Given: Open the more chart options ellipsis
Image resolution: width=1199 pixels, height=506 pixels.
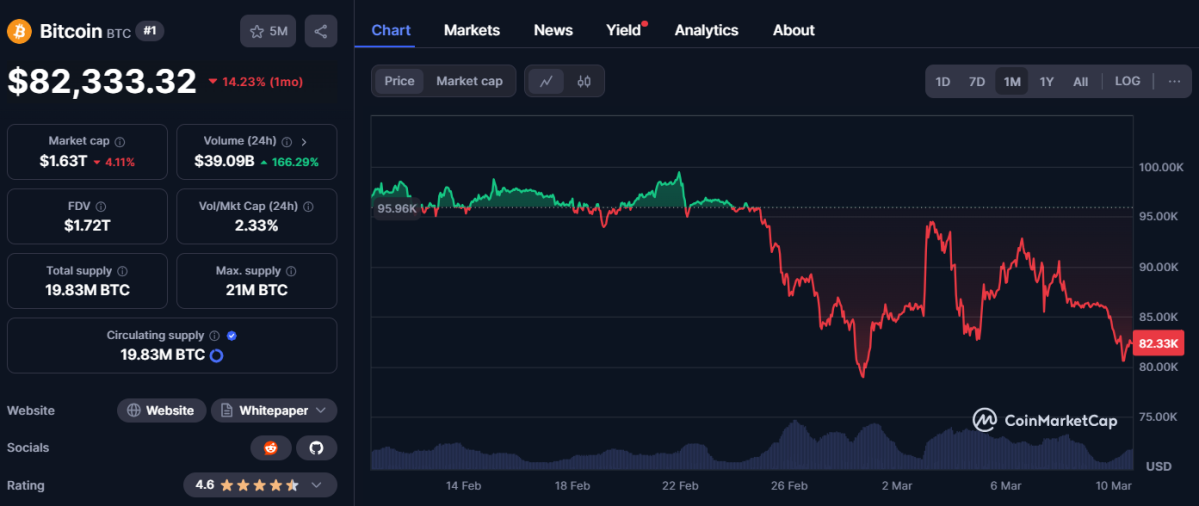Looking at the screenshot, I should click(1174, 81).
